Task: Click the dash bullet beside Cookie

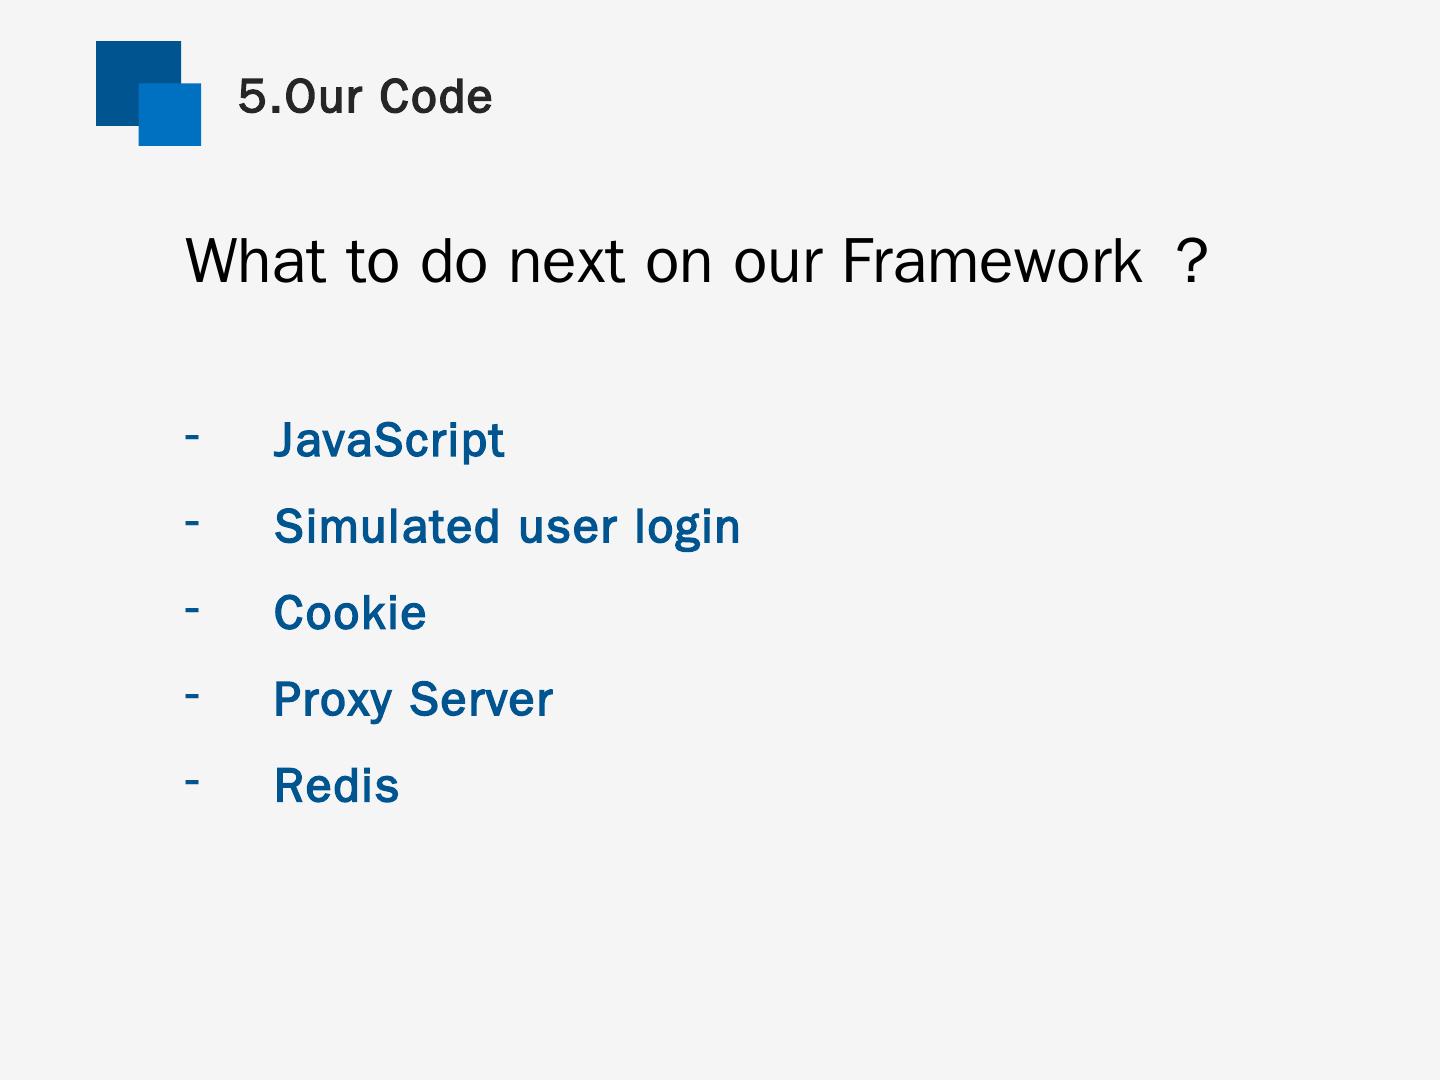Action: pyautogui.click(x=192, y=608)
